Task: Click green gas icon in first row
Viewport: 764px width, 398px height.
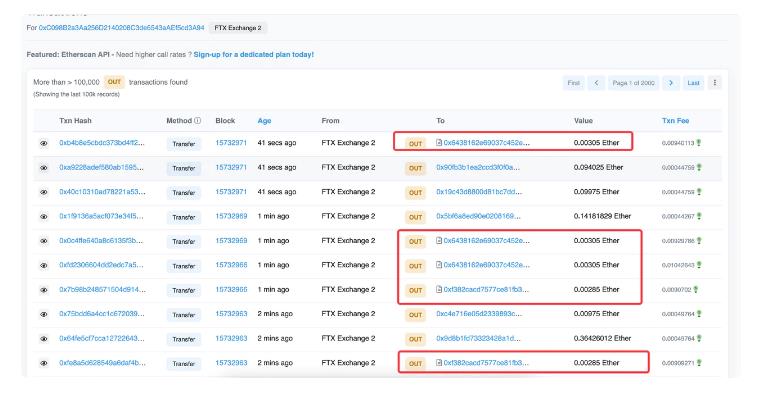Action: tap(699, 143)
